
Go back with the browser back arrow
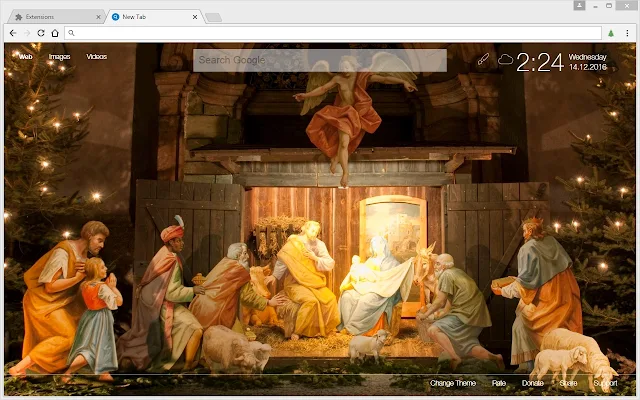(13, 33)
